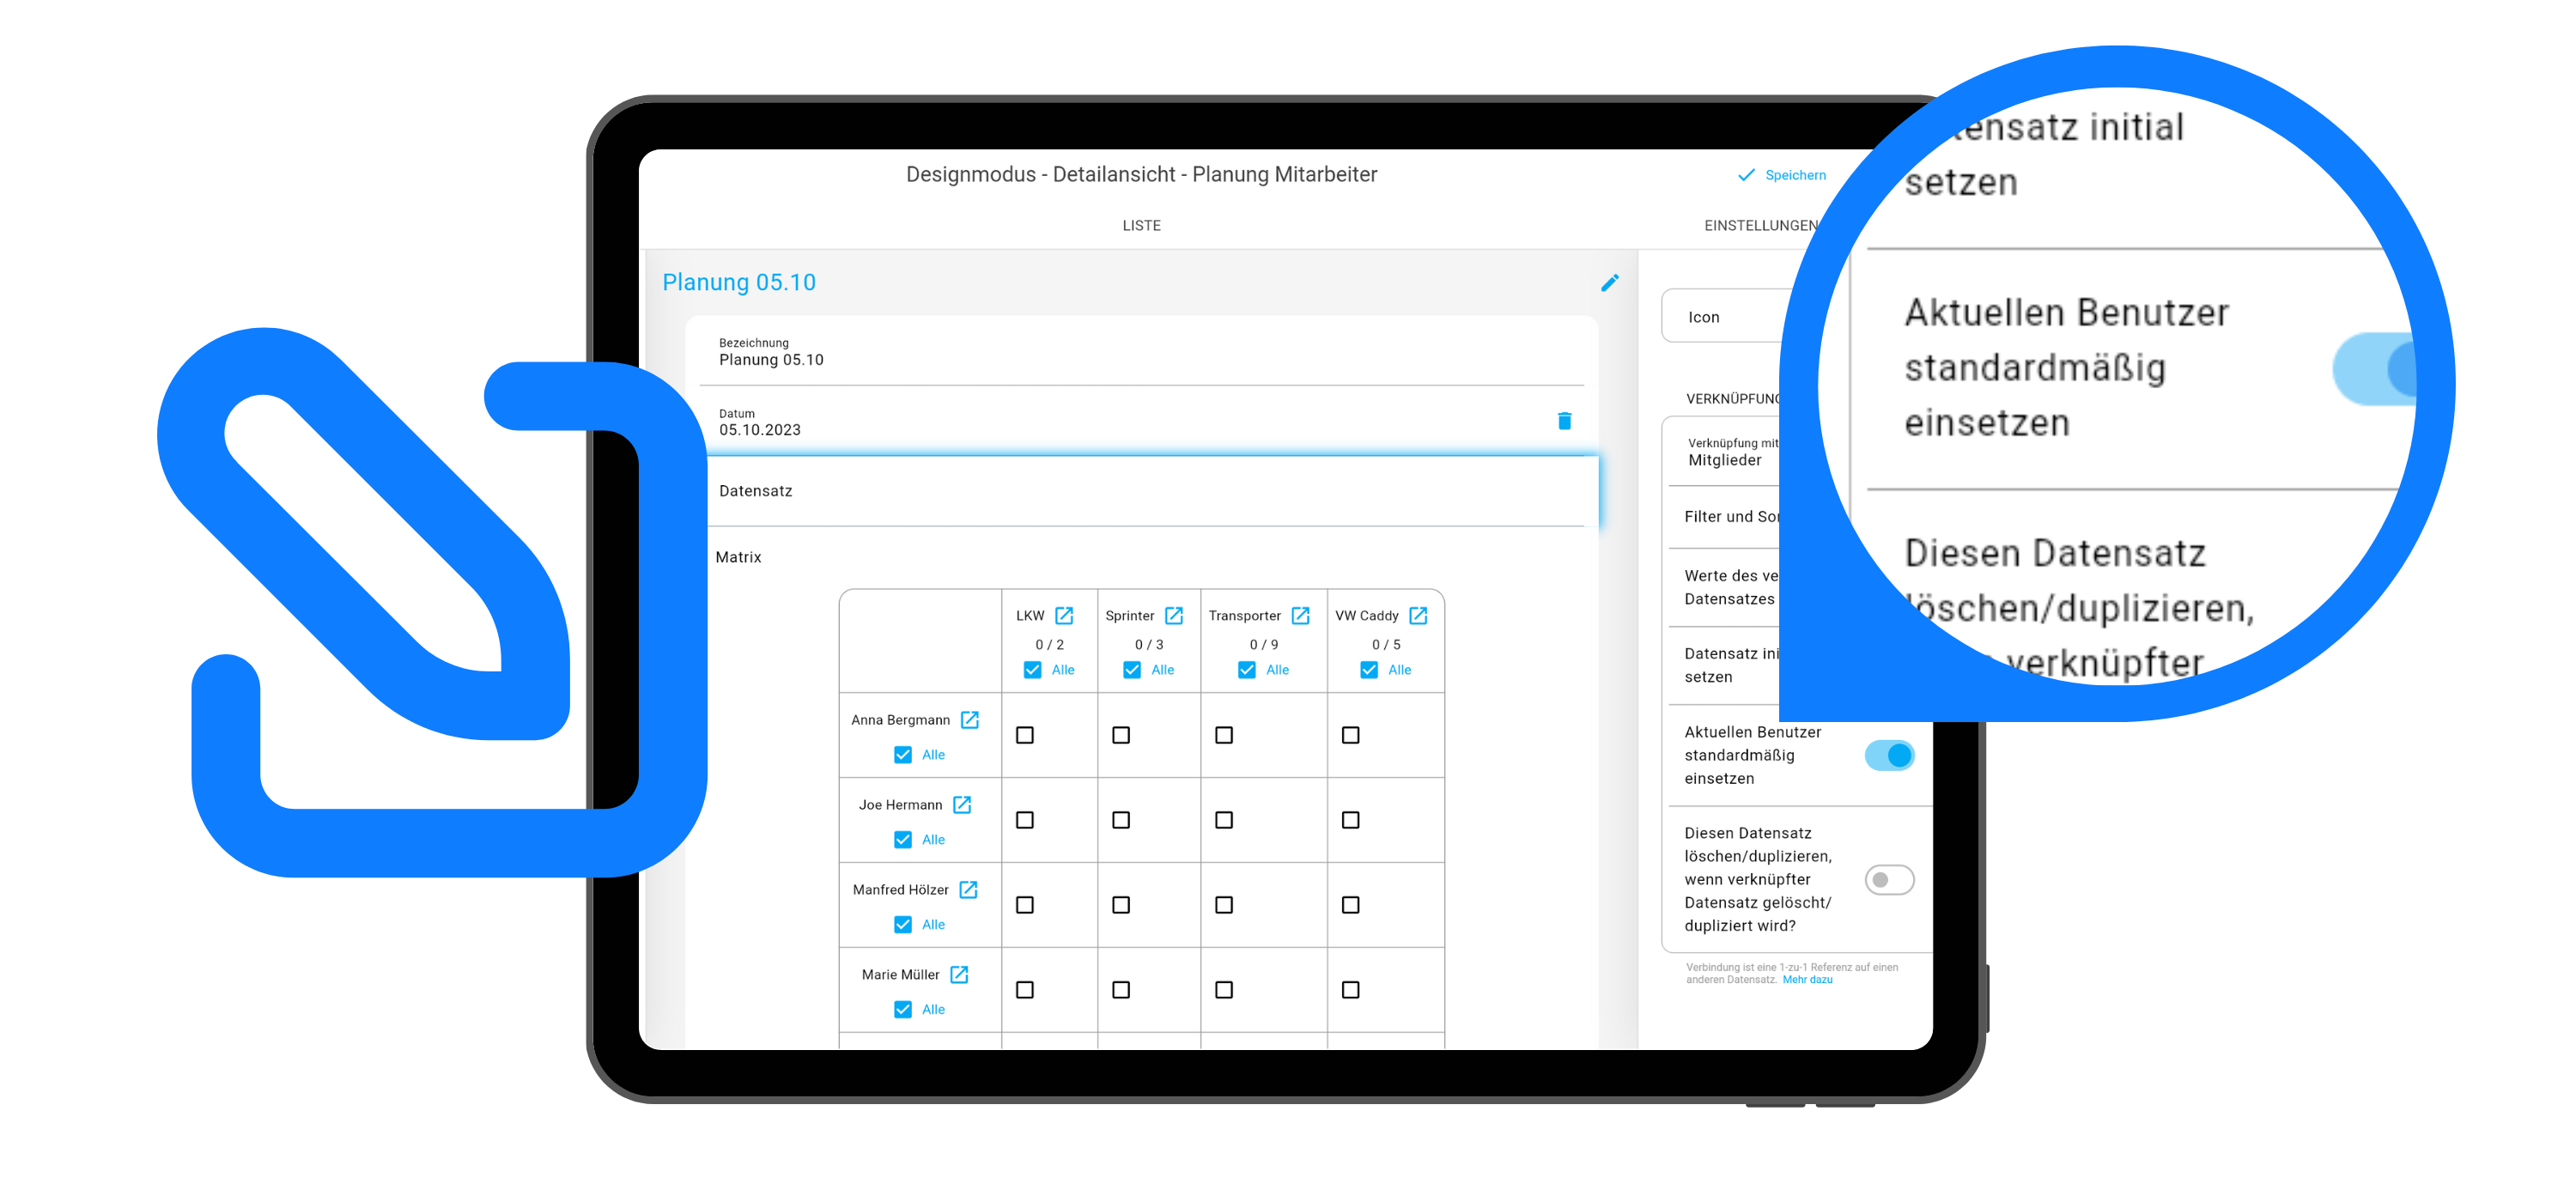Check Anna Bergmann's LKW matrix cell

(1025, 735)
